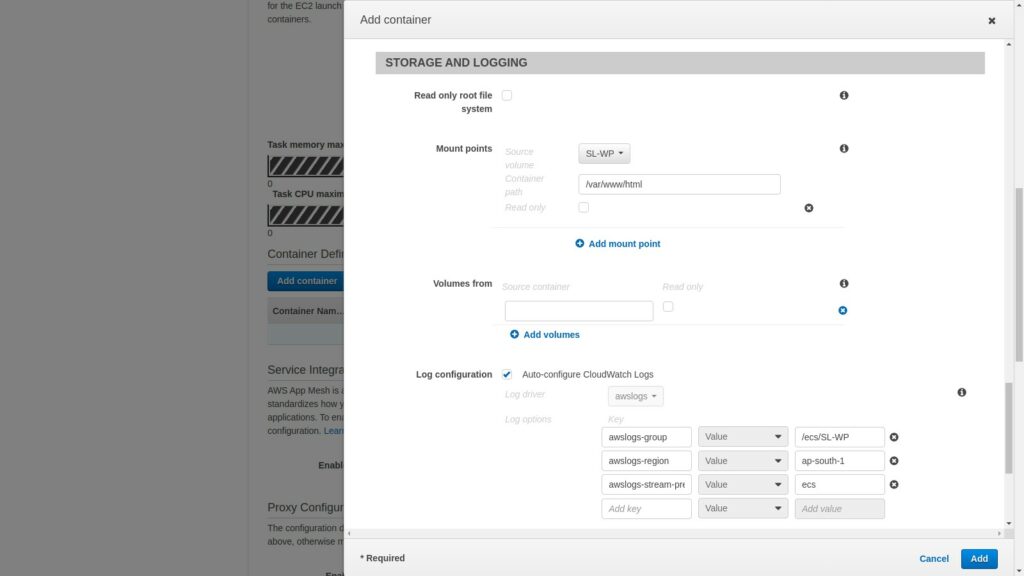This screenshot has height=576, width=1024.
Task: Click the awslogs-group key field
Action: (x=647, y=437)
